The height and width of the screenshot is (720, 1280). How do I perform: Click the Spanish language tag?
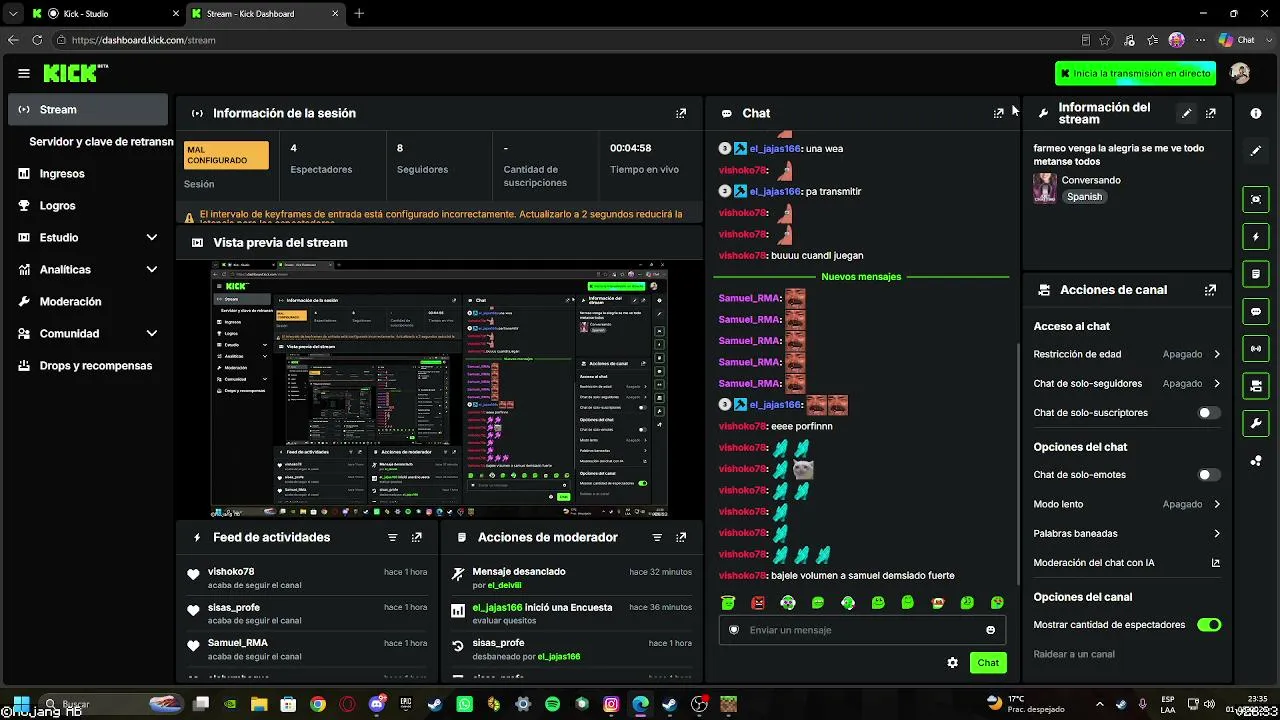(x=1084, y=197)
